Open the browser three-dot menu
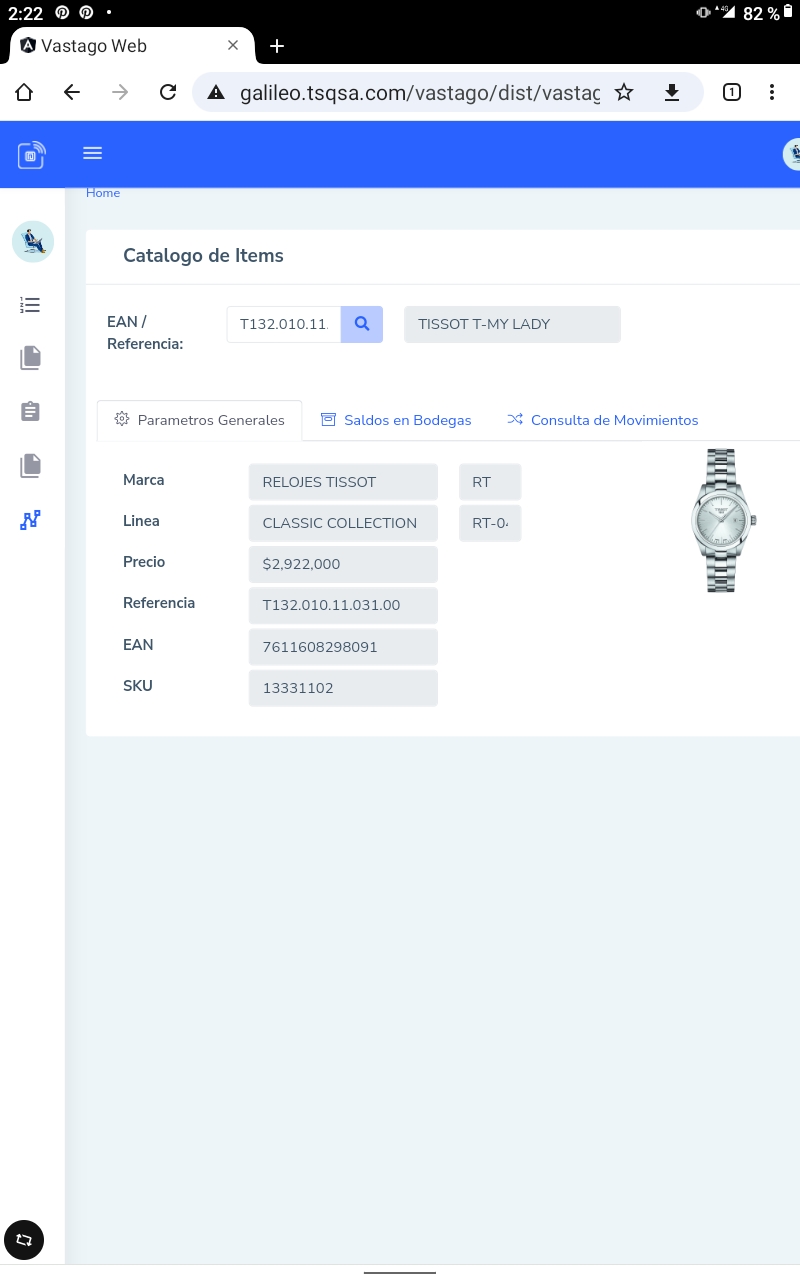This screenshot has width=800, height=1280. coord(771,93)
